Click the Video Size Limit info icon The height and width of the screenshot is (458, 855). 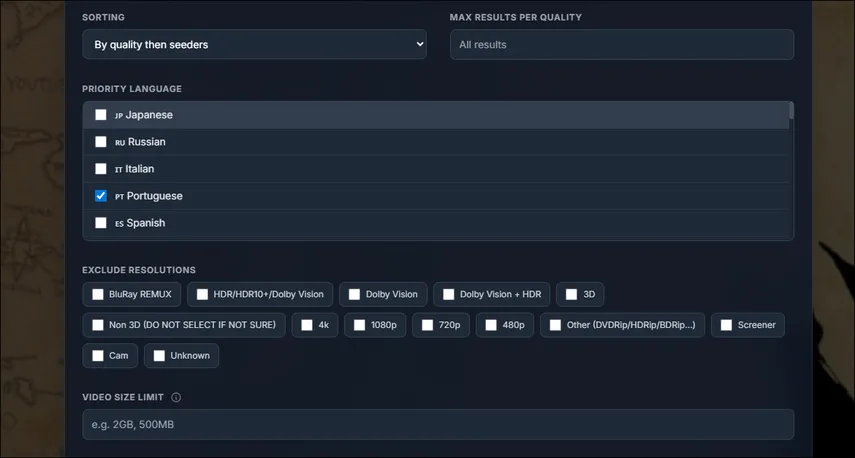click(176, 397)
